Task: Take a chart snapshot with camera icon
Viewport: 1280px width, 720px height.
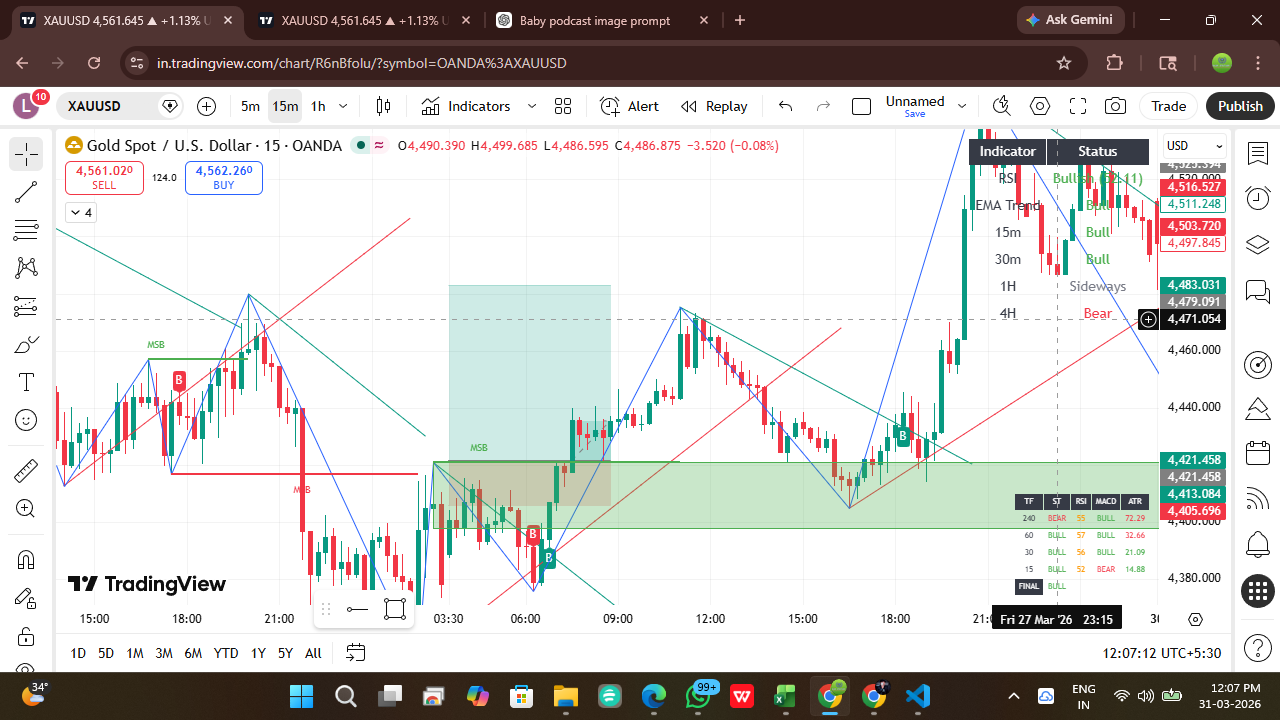Action: 1115,106
